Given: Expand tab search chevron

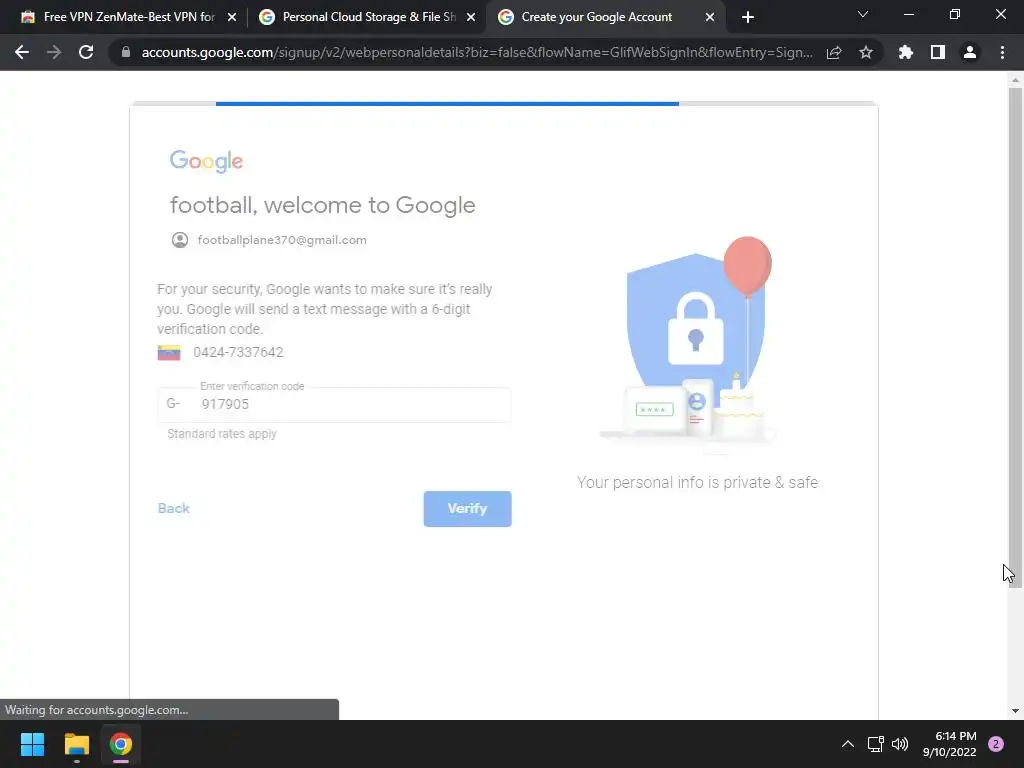Looking at the screenshot, I should (863, 14).
